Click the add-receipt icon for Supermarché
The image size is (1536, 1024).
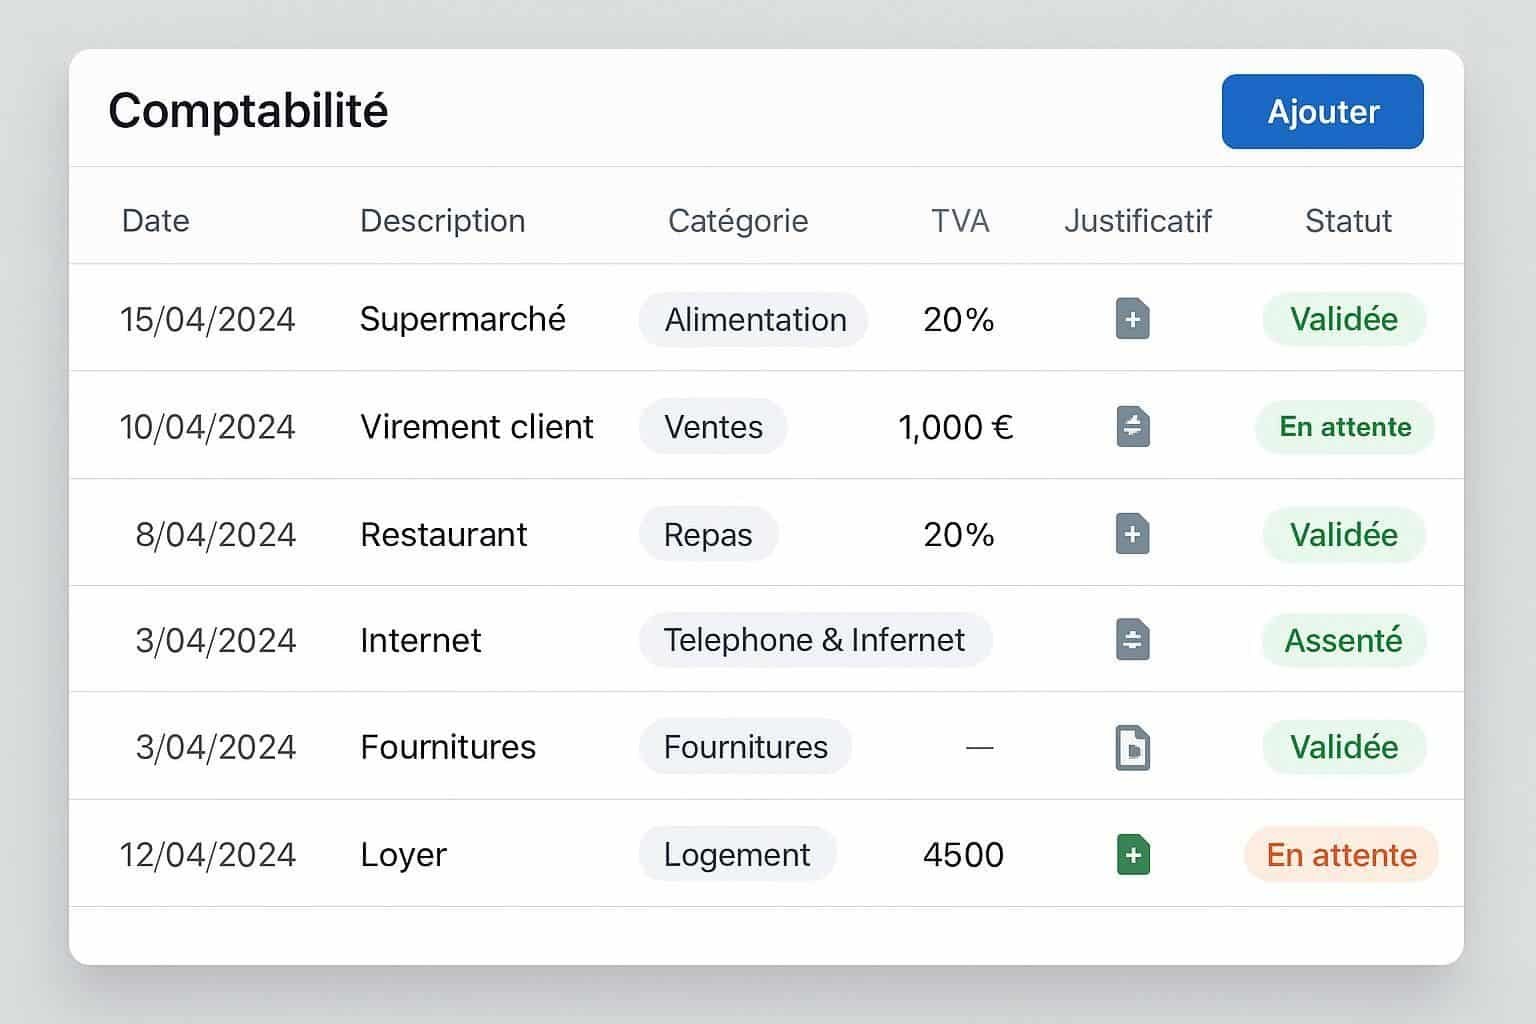click(1131, 319)
